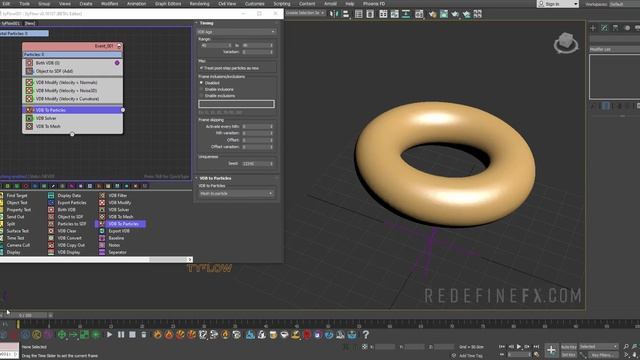Viewport: 640px width, 360px height.
Task: Open the Animation menu
Action: (136, 4)
